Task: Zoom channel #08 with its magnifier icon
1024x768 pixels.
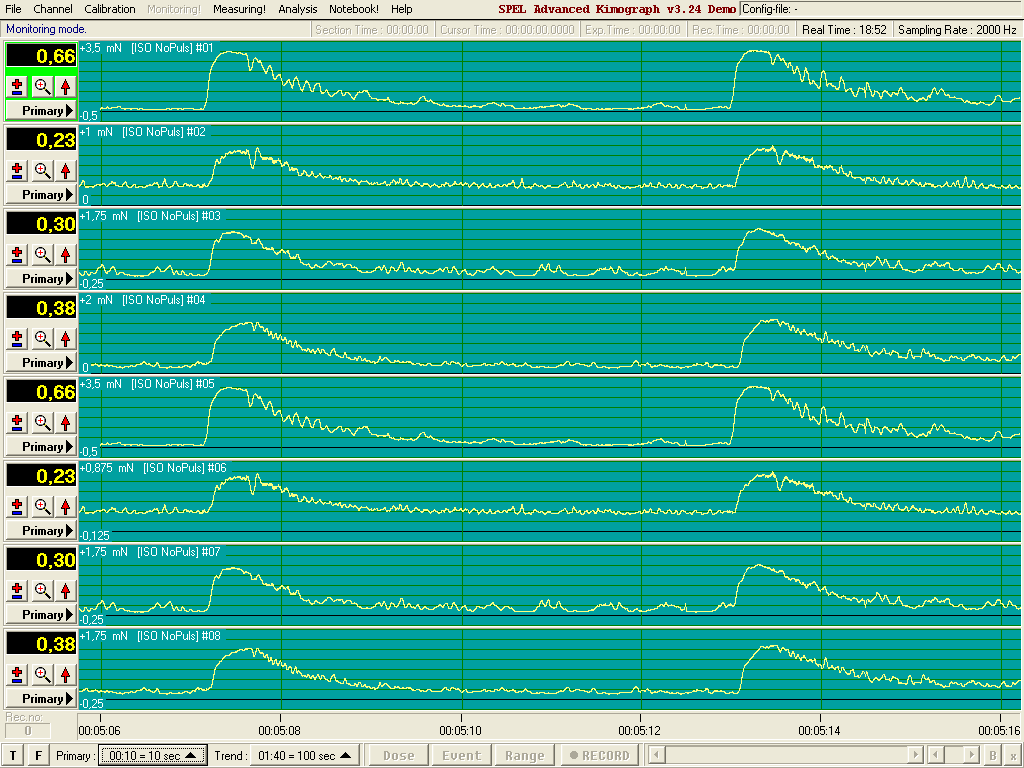Action: point(42,674)
